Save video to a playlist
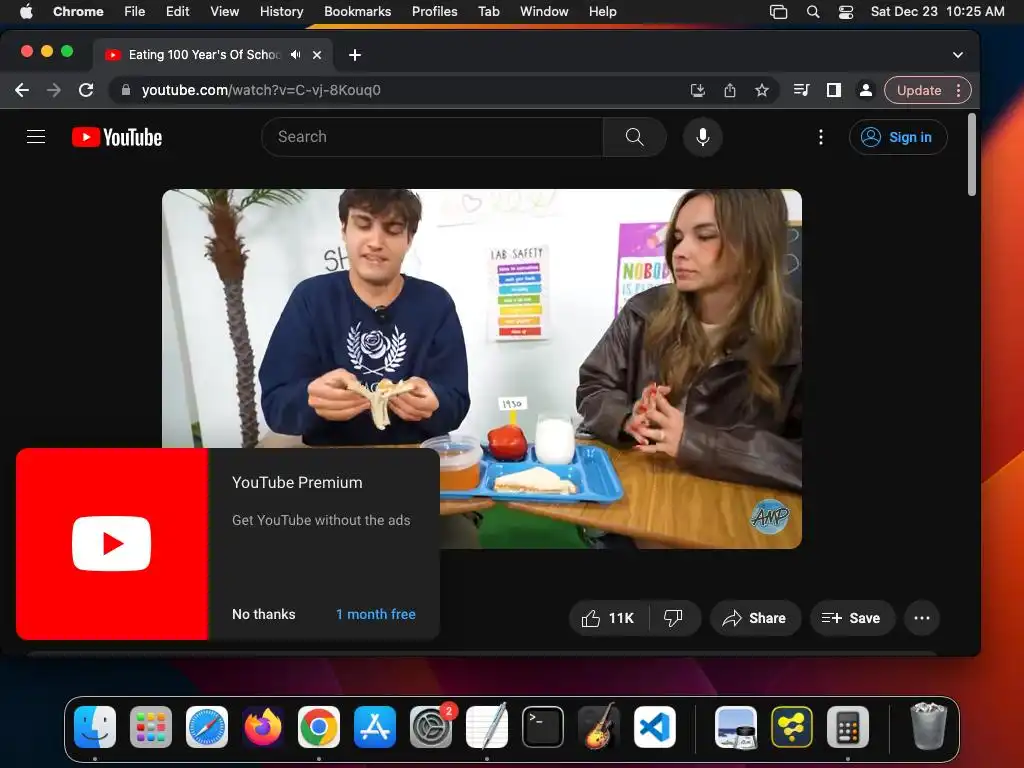Viewport: 1024px width, 768px height. [851, 618]
